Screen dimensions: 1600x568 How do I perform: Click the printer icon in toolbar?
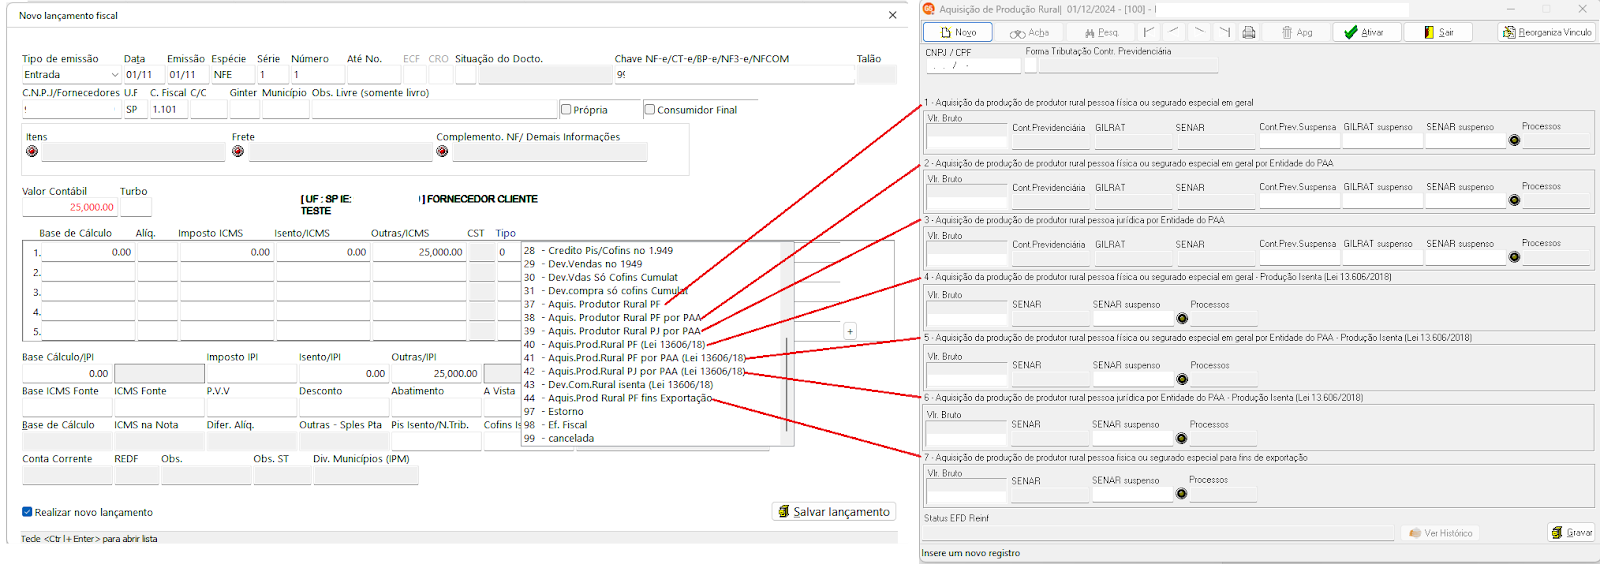(1249, 32)
